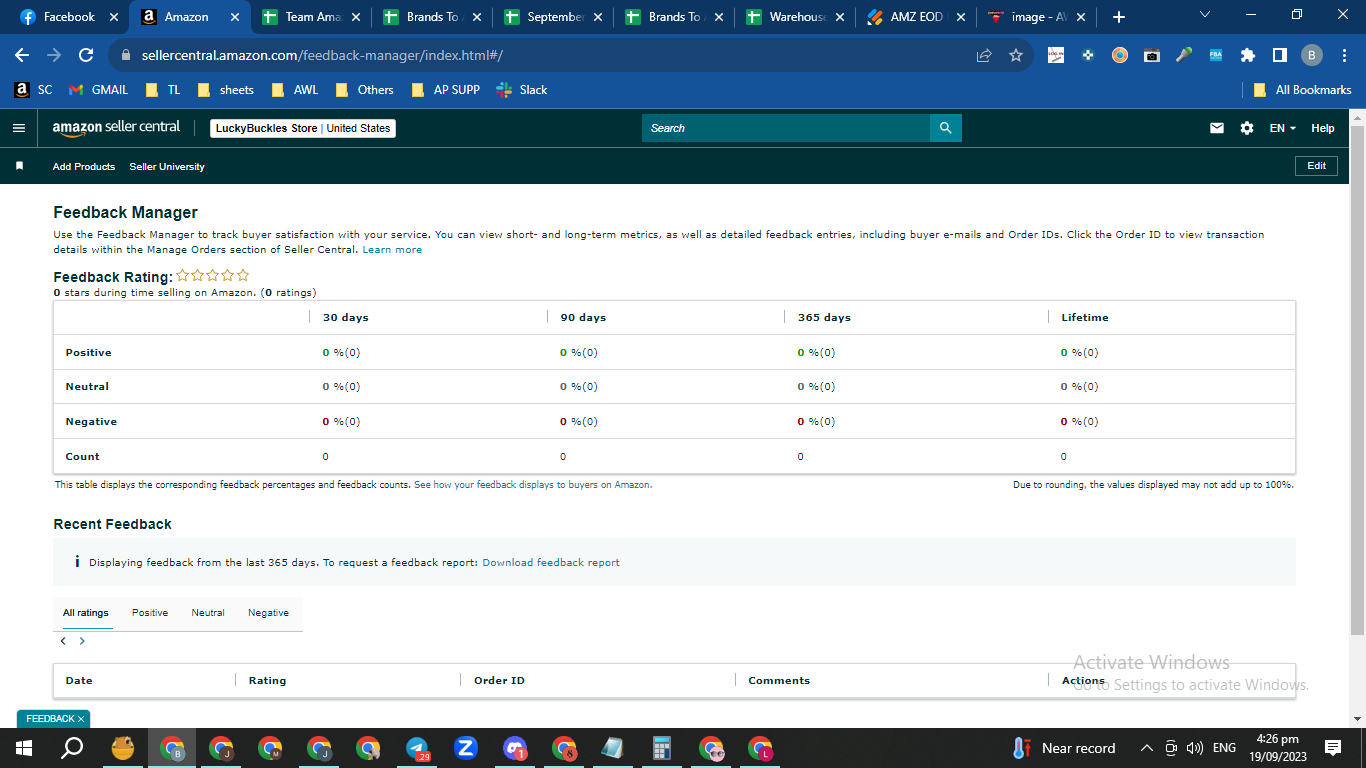The image size is (1366, 768).
Task: Open the All Bookmarks folder
Action: (x=1303, y=90)
